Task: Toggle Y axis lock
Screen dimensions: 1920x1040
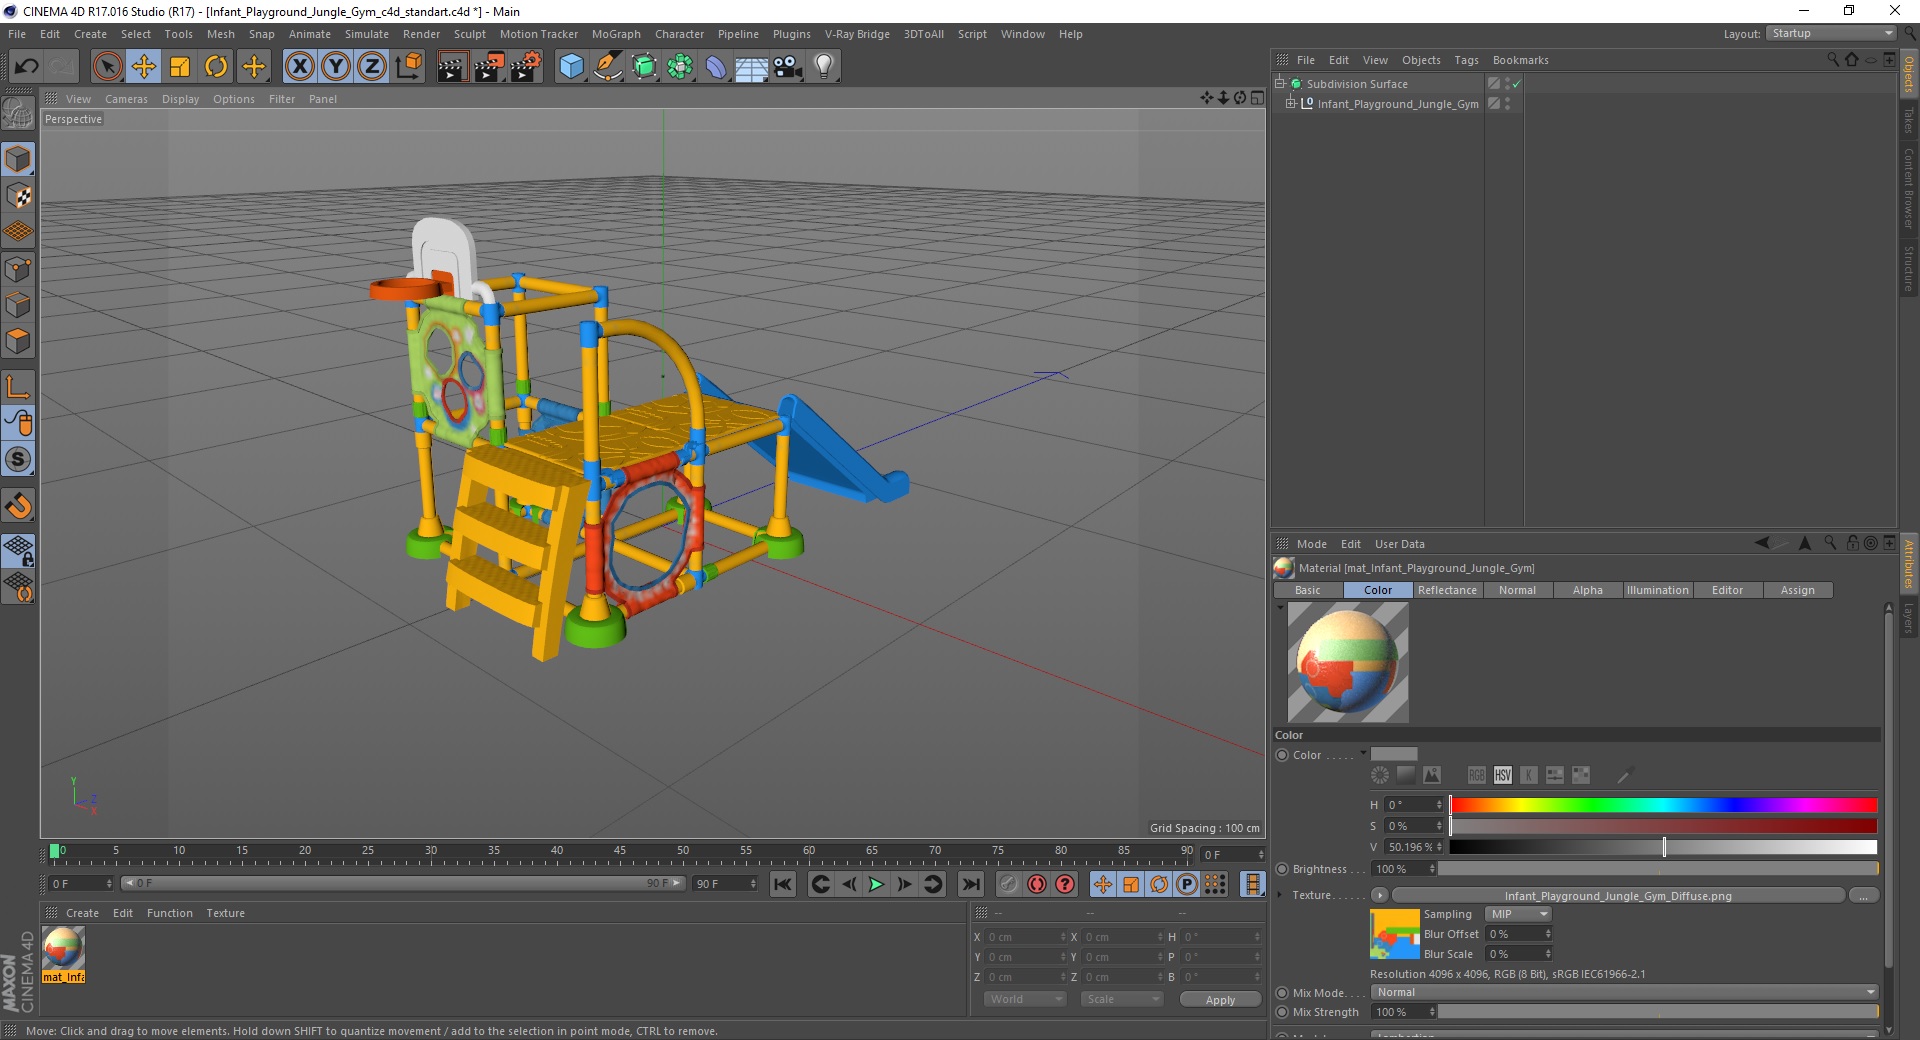Action: point(336,67)
